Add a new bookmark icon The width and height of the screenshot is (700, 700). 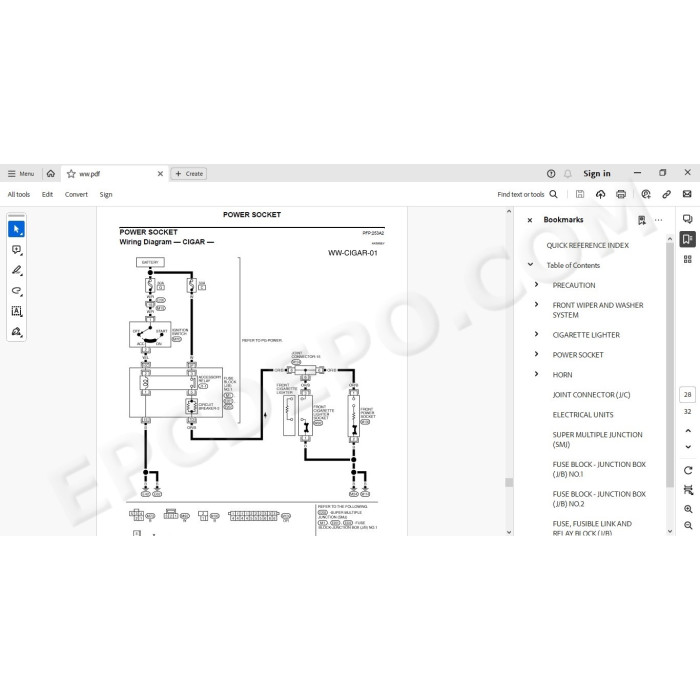[x=642, y=220]
